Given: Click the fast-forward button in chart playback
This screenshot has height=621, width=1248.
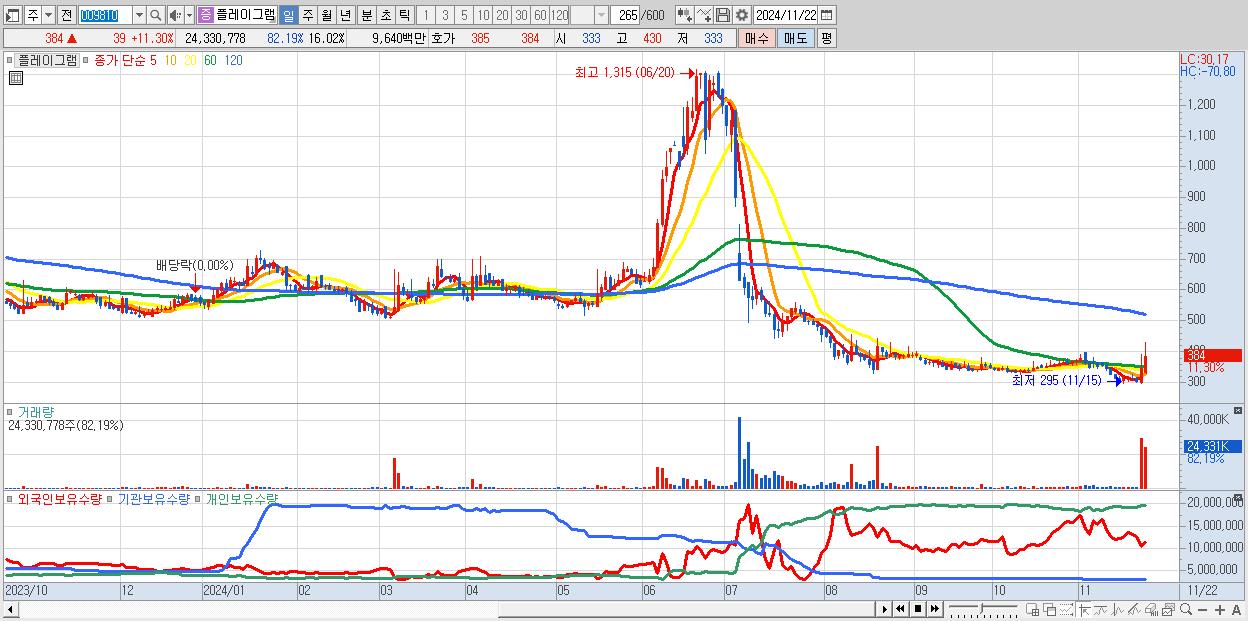Looking at the screenshot, I should click(x=934, y=609).
